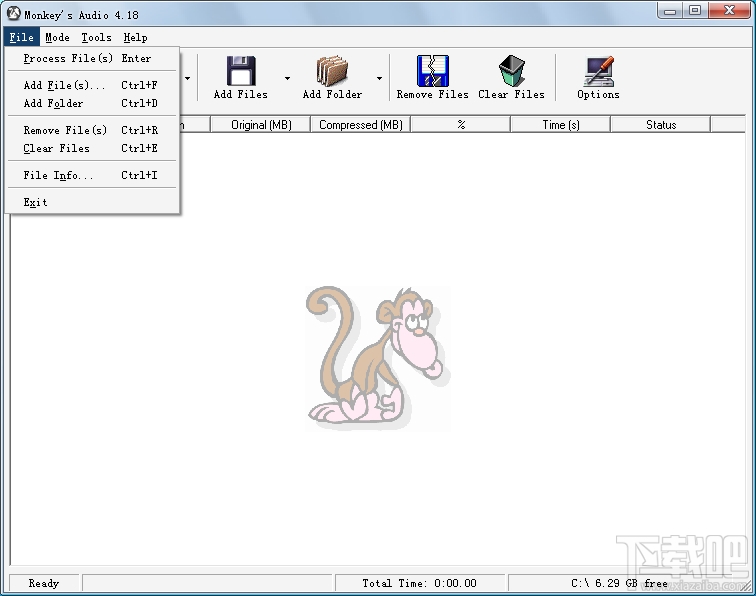Click the Status column header
This screenshot has width=756, height=596.
pos(661,125)
